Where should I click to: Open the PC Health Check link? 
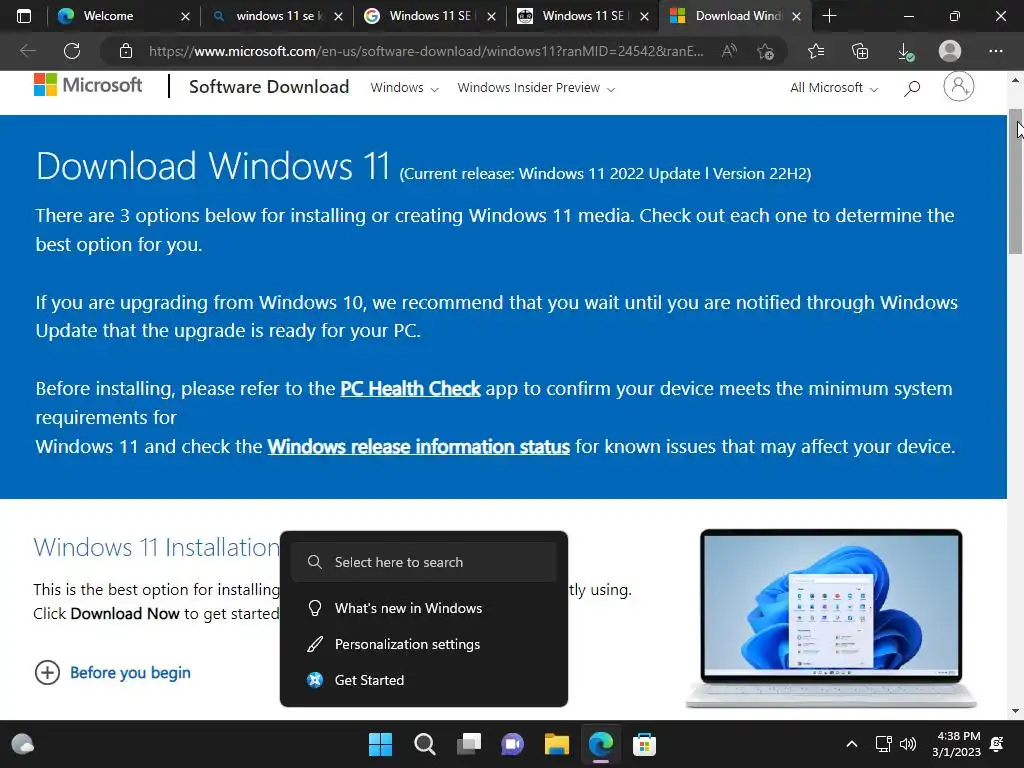coord(410,389)
